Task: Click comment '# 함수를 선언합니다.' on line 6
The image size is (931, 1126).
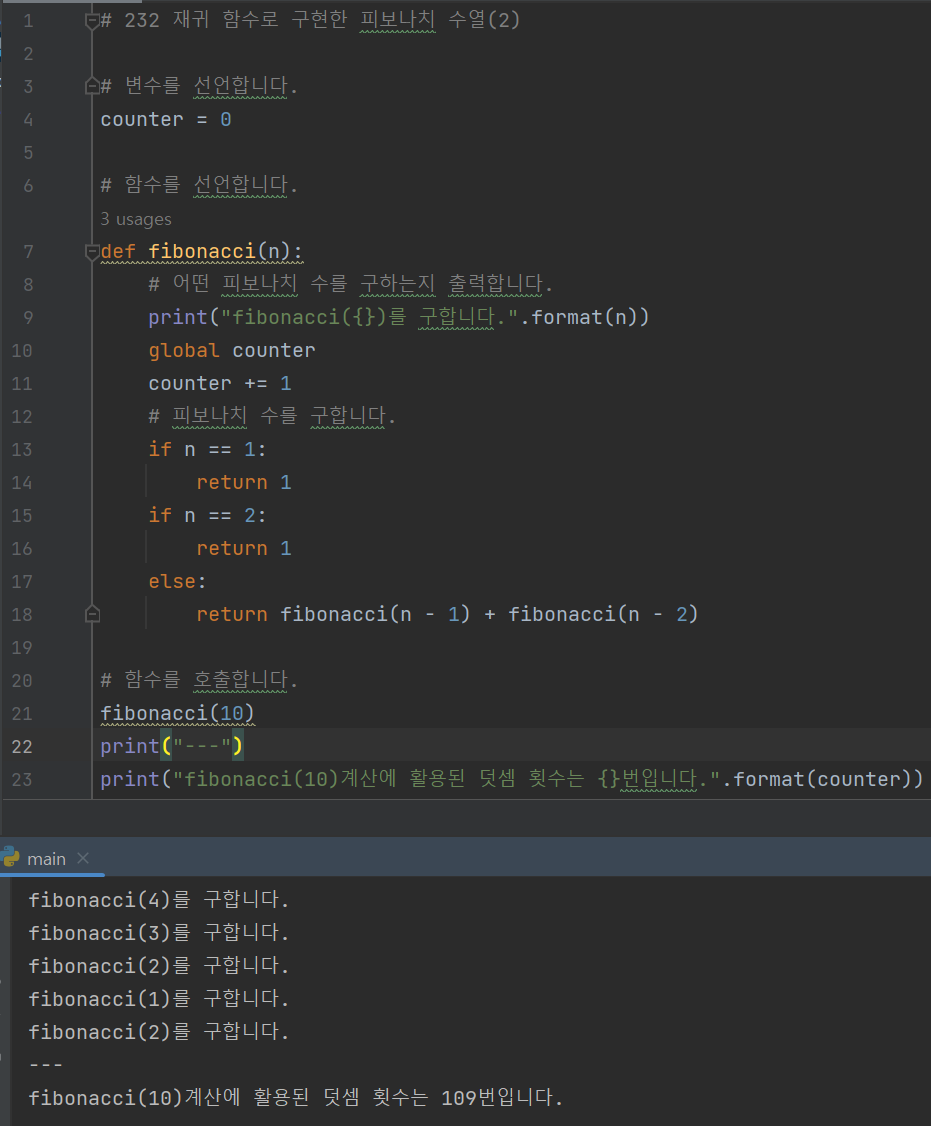Action: coord(199,185)
